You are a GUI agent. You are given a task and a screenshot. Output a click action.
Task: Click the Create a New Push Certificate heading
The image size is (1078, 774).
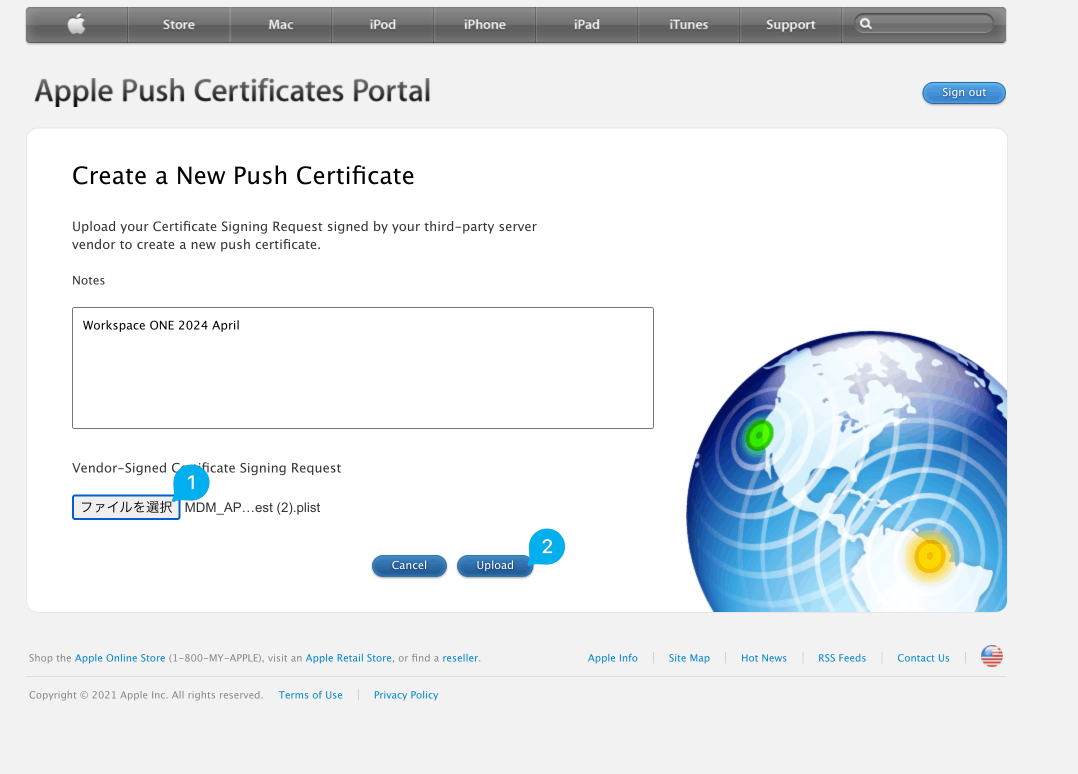[x=243, y=176]
